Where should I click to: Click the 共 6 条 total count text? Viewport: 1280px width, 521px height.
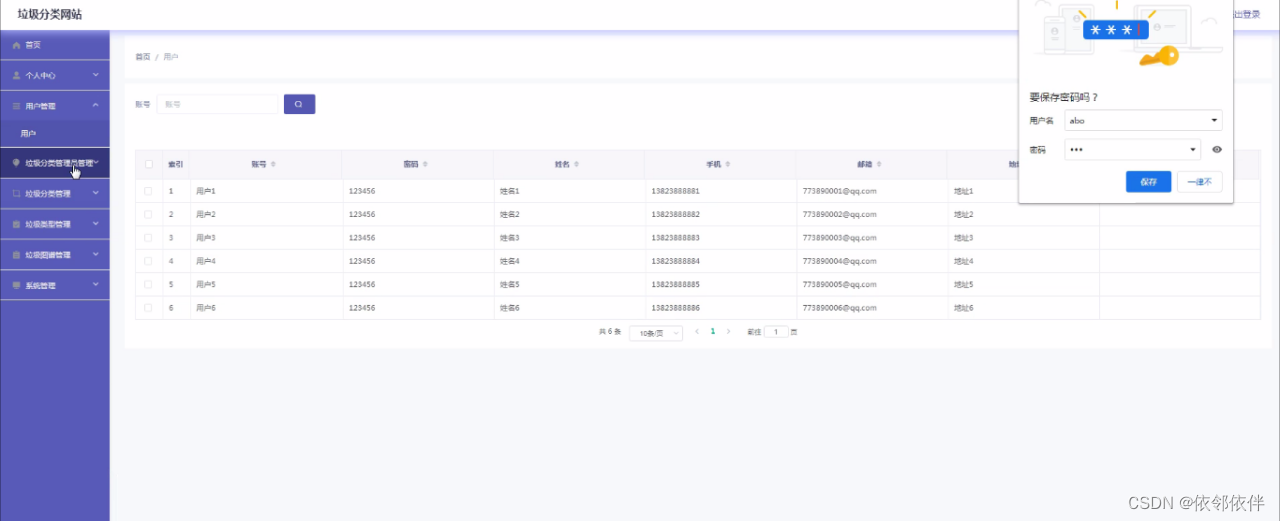(x=610, y=332)
